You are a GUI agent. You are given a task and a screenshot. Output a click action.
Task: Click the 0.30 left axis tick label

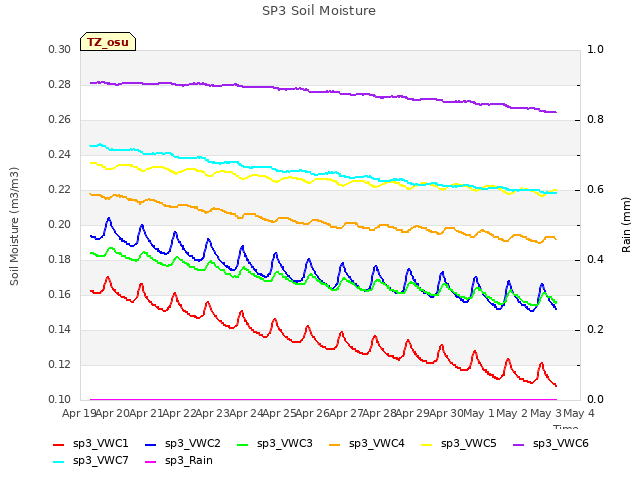60,49
